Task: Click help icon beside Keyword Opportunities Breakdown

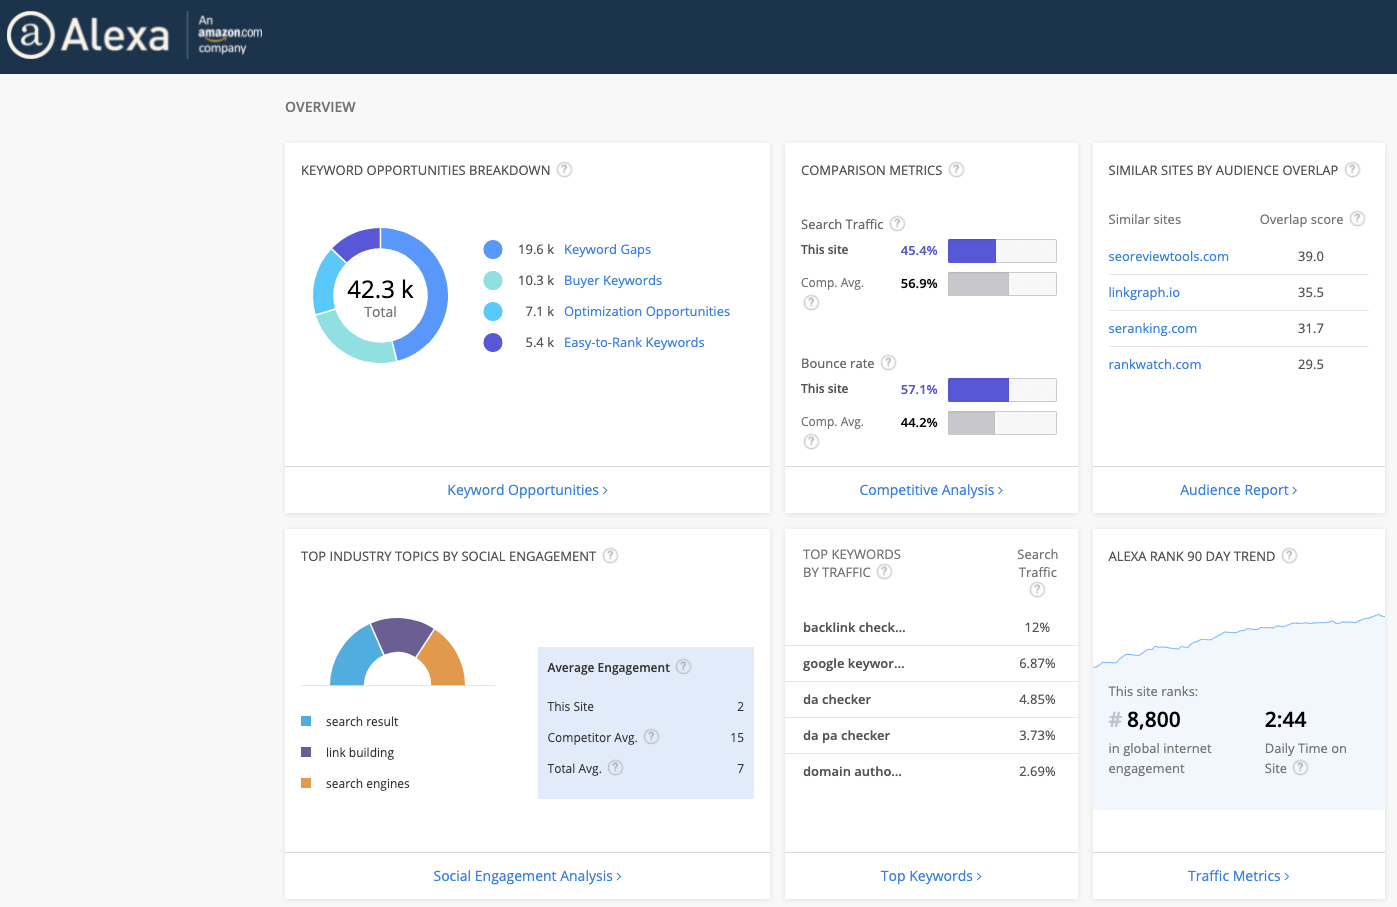Action: pos(564,170)
